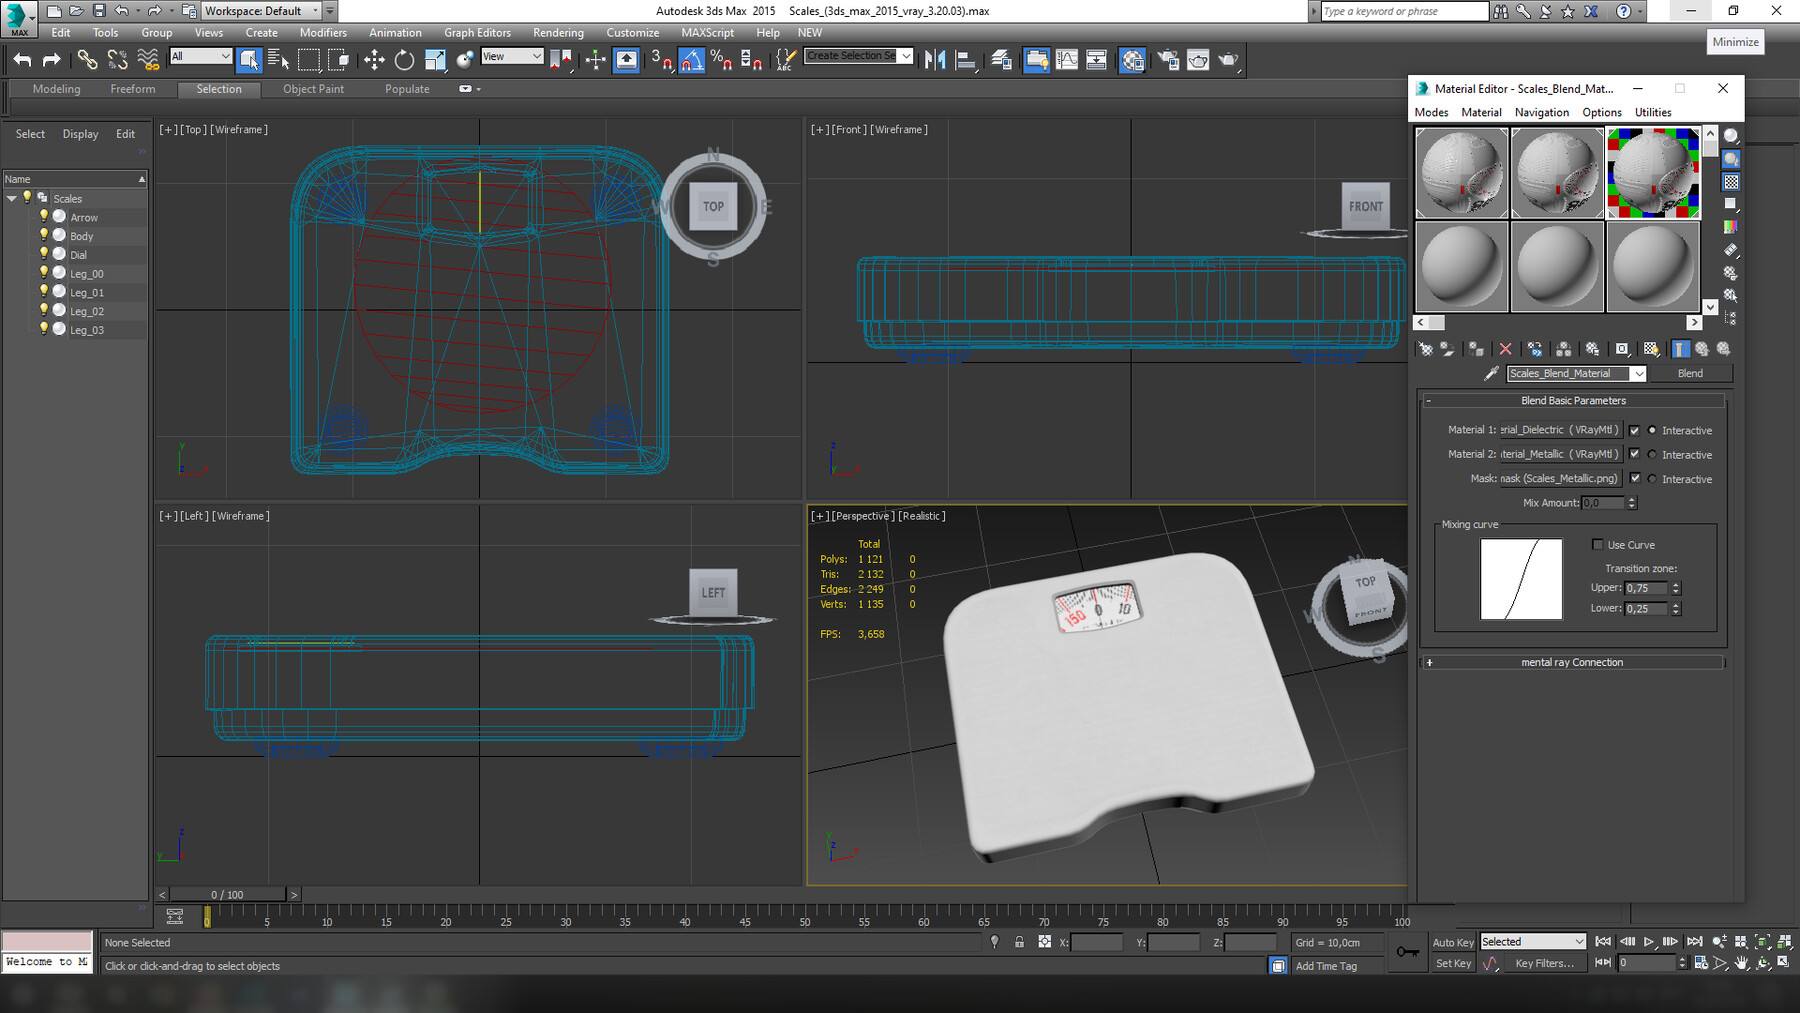1800x1013 pixels.
Task: Uncheck the Material 1 enable checkbox
Action: [x=1634, y=430]
